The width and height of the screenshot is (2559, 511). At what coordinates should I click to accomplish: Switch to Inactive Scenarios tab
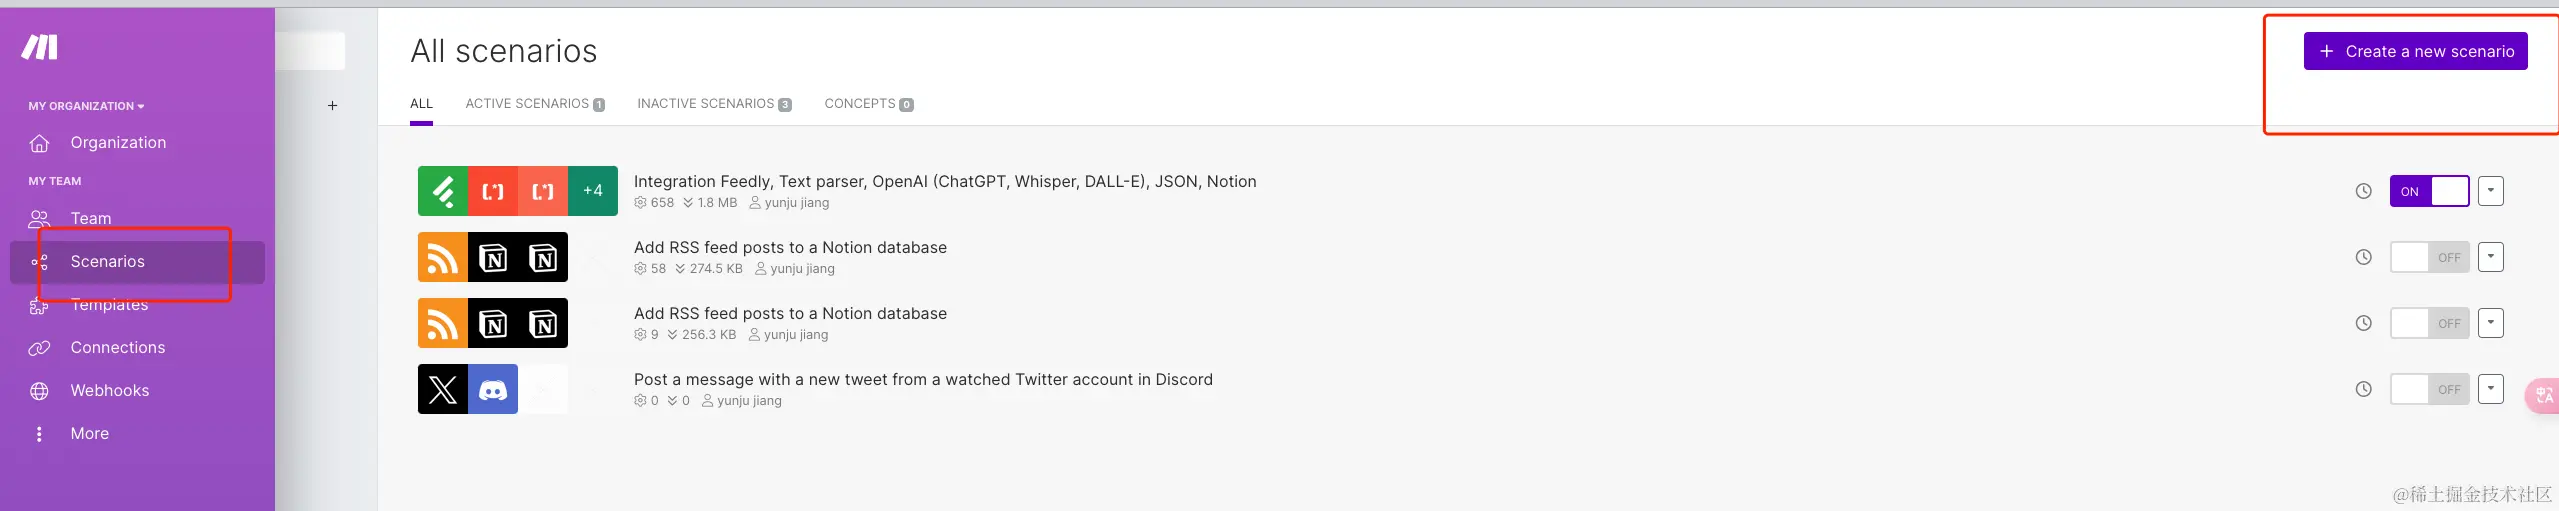713,104
